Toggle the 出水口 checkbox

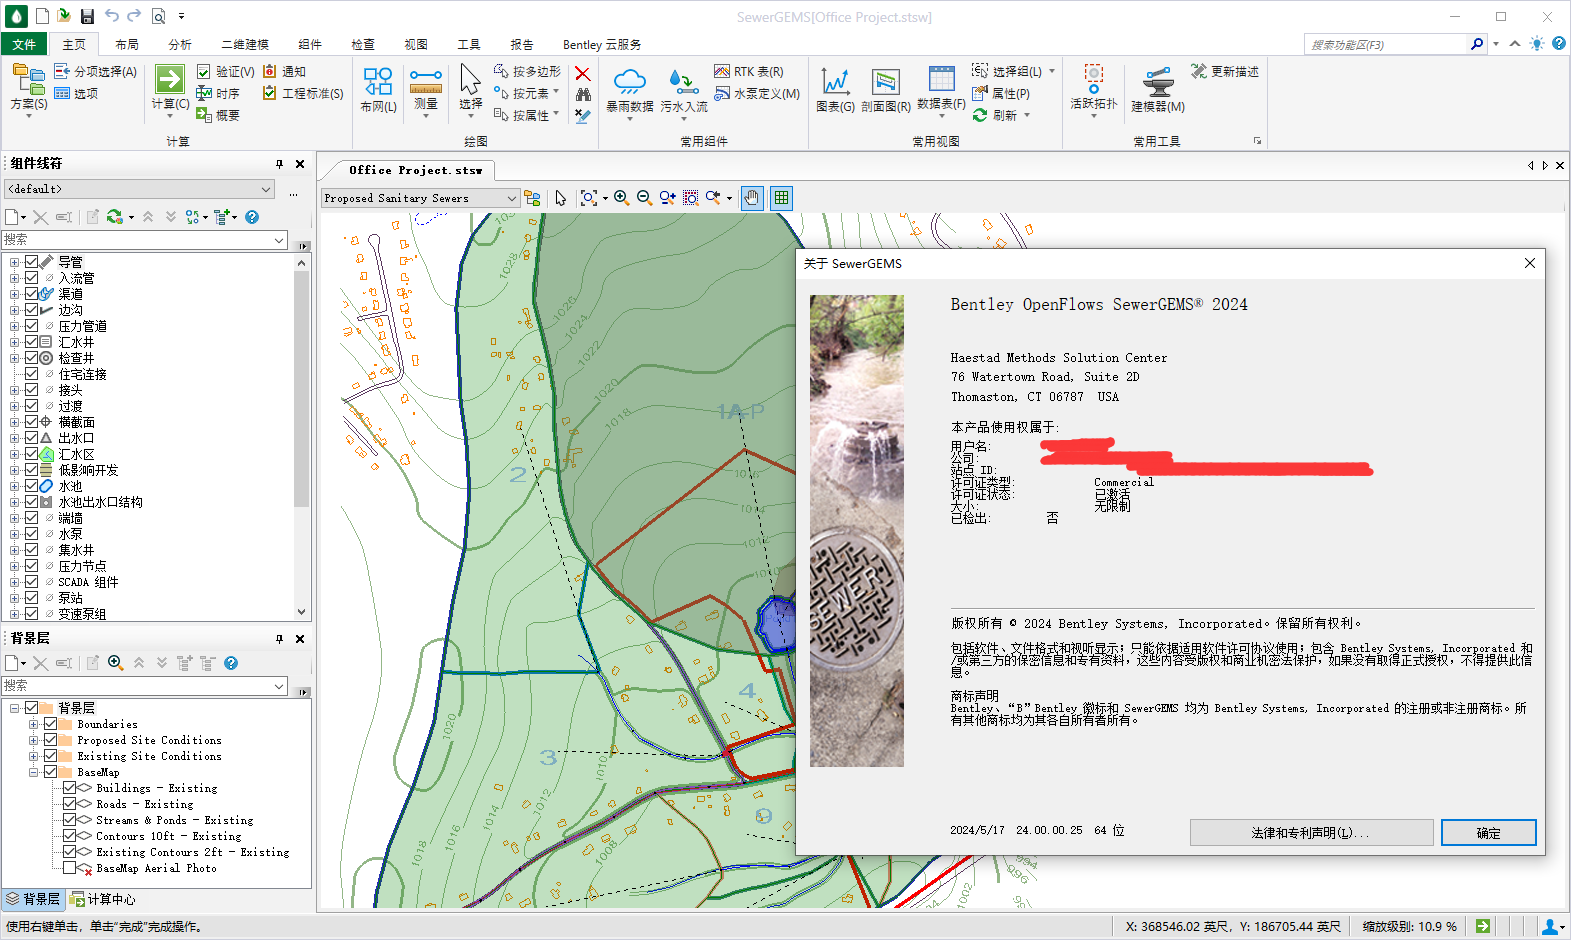pyautogui.click(x=31, y=438)
